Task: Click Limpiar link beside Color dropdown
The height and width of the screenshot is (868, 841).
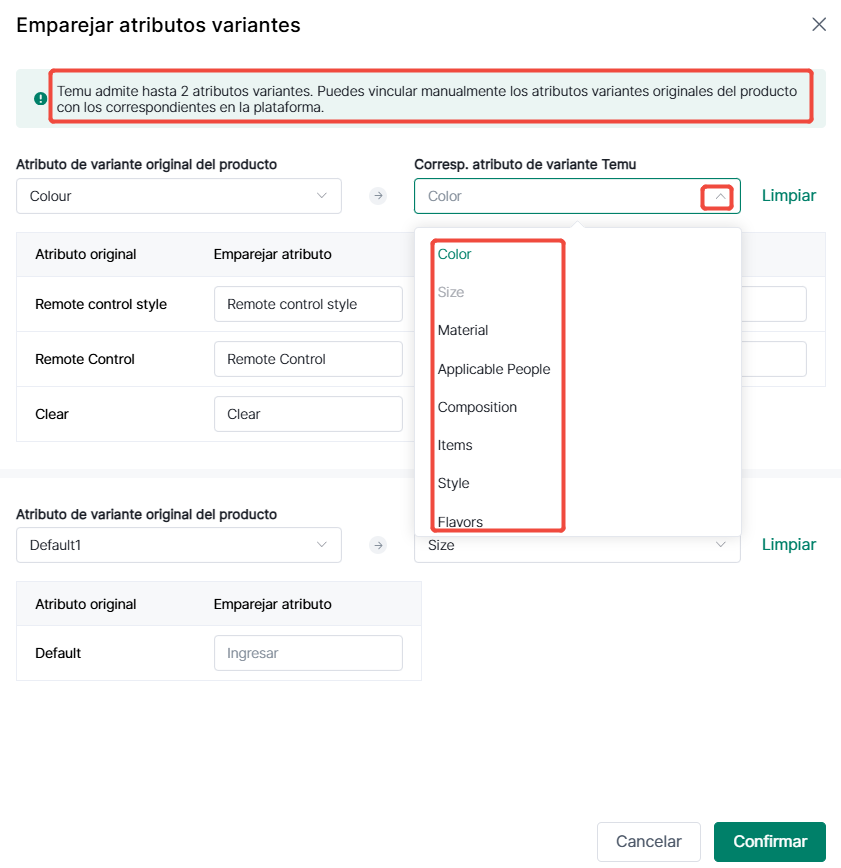Action: pyautogui.click(x=788, y=195)
